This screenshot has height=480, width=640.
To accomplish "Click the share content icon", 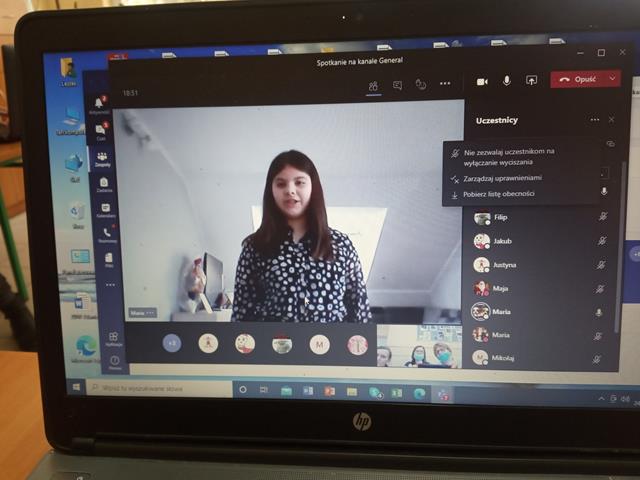I will [531, 80].
